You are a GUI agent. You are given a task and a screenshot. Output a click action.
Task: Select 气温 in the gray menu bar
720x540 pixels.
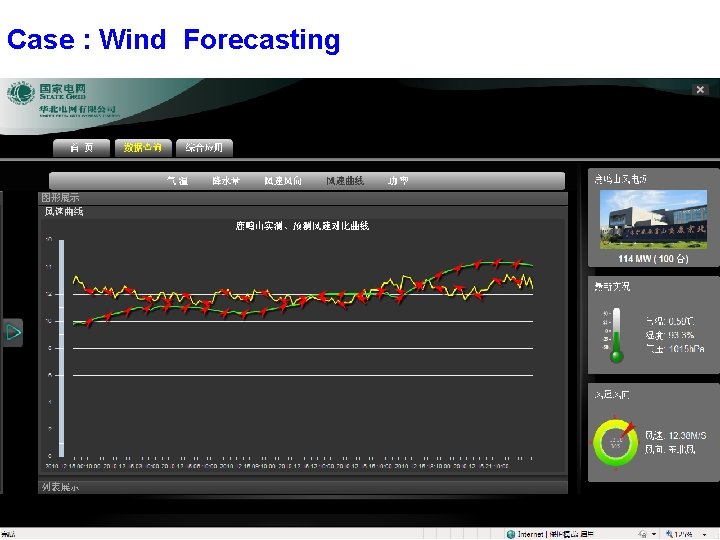click(177, 181)
